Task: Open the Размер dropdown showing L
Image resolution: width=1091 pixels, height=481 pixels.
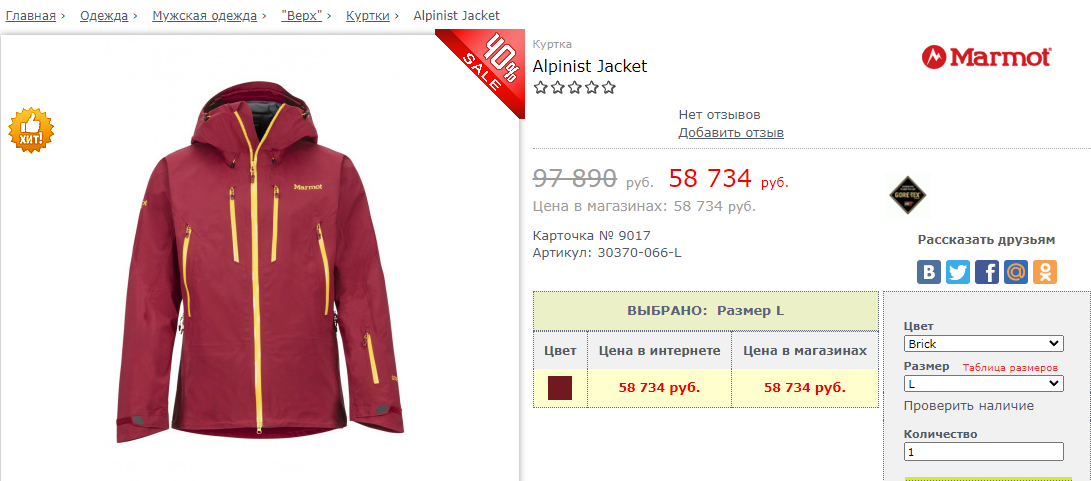Action: coord(984,384)
